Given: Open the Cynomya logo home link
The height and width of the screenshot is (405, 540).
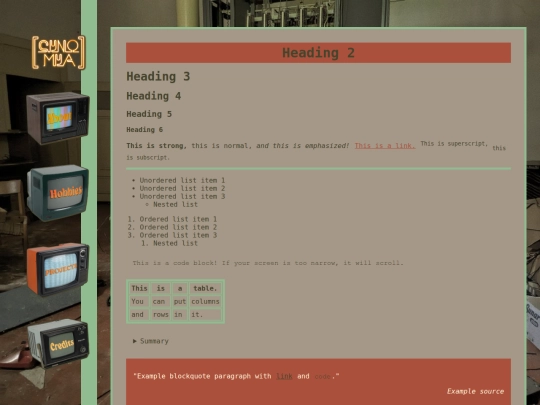Looking at the screenshot, I should pos(59,53).
